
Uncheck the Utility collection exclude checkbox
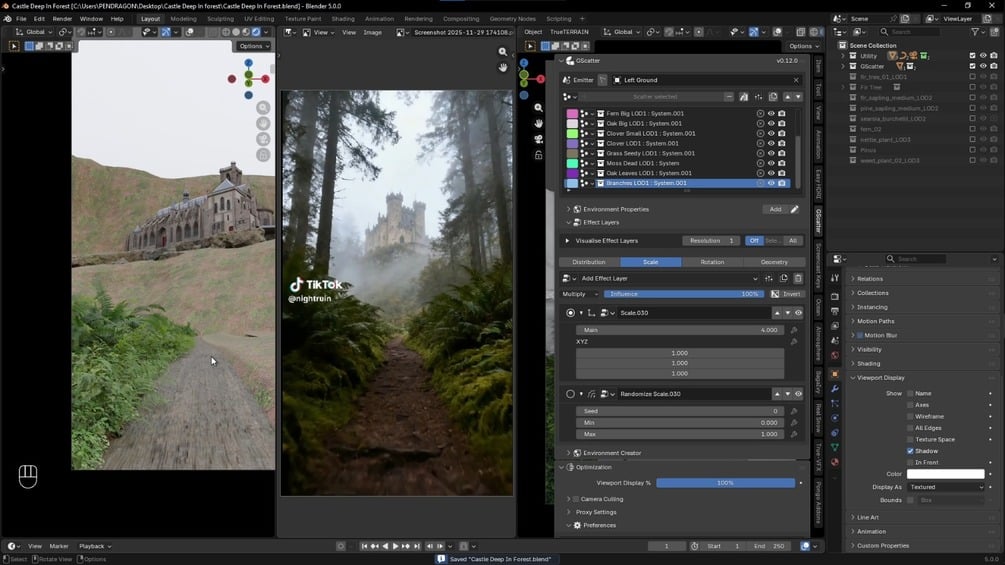[x=972, y=56]
